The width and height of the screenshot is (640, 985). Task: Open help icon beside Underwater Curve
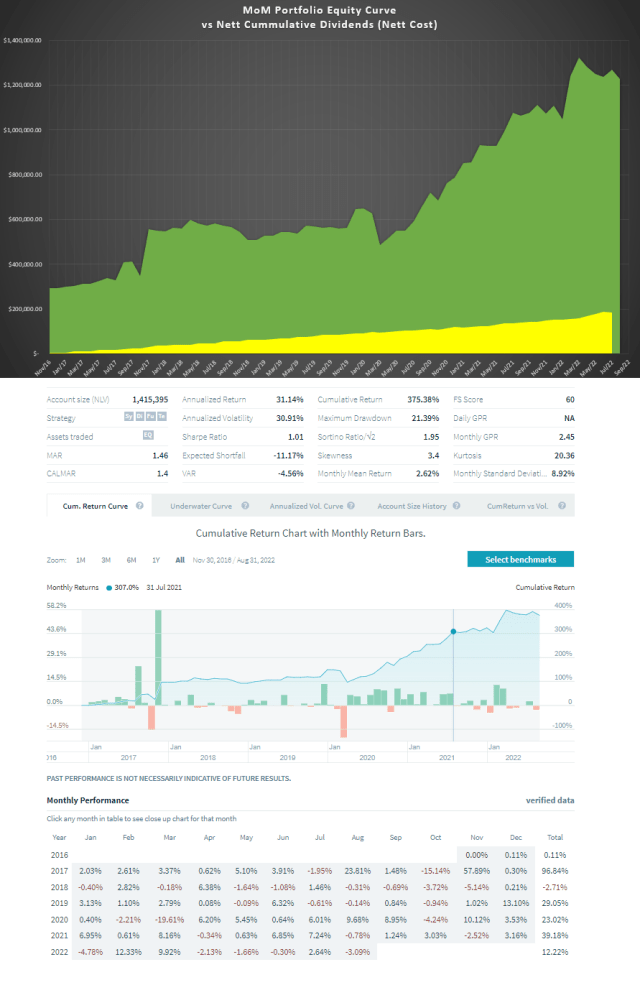click(245, 506)
